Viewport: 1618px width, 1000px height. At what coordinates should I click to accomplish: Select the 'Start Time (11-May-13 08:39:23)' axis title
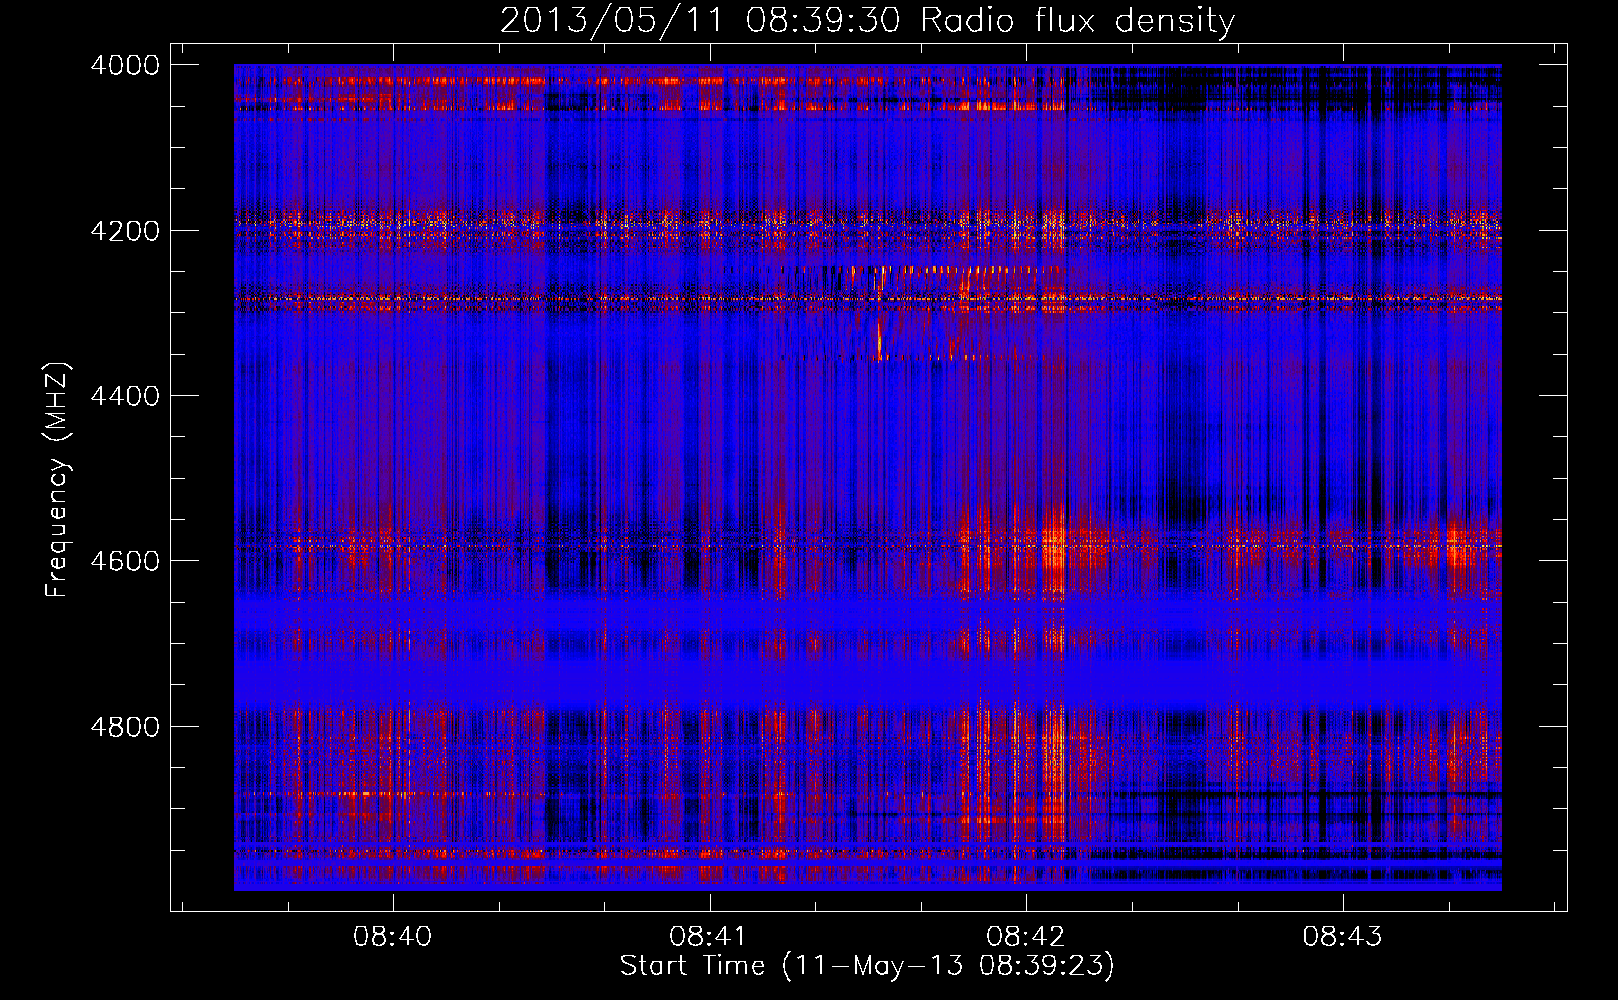[867, 966]
